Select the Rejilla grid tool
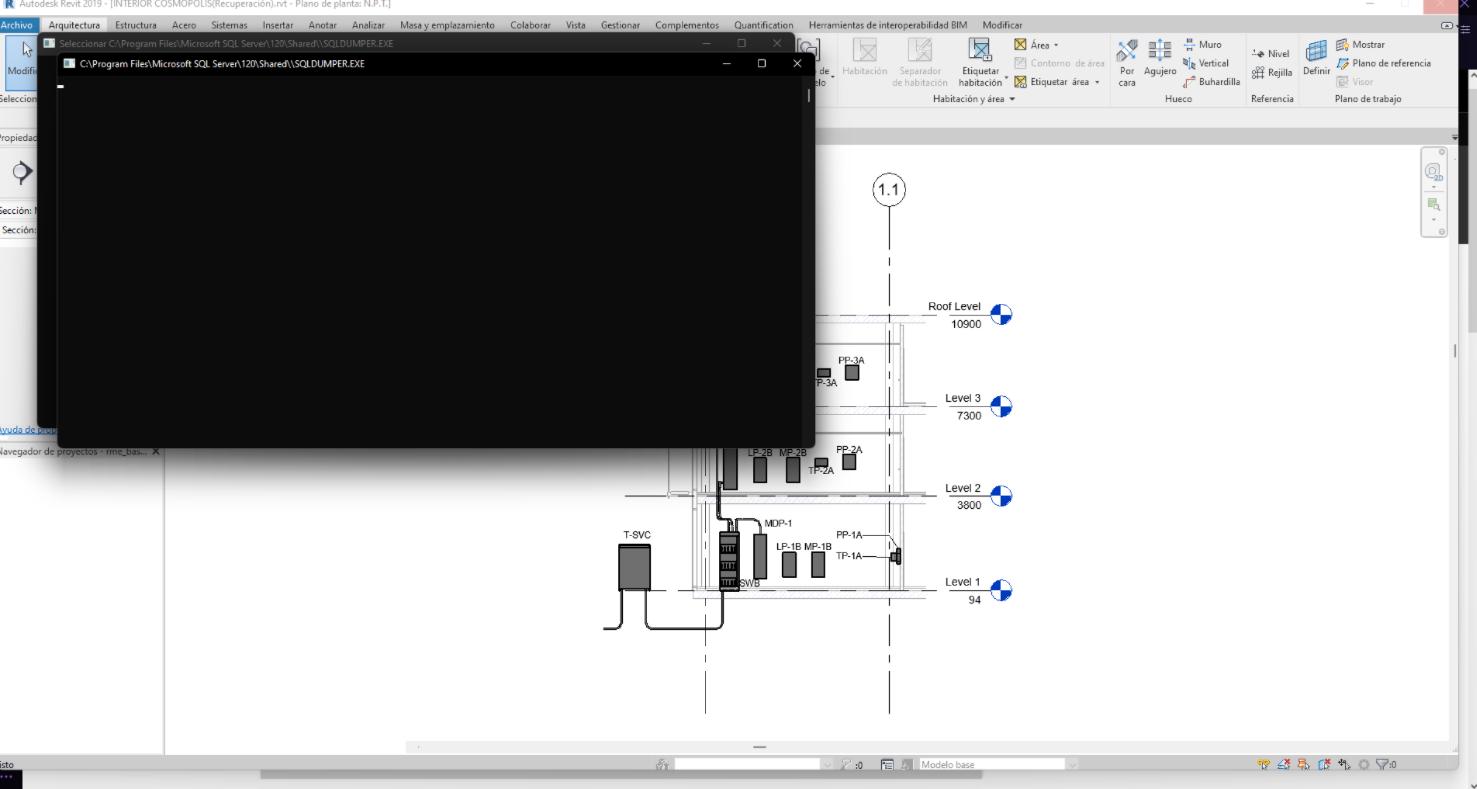1477x789 pixels. [1271, 73]
